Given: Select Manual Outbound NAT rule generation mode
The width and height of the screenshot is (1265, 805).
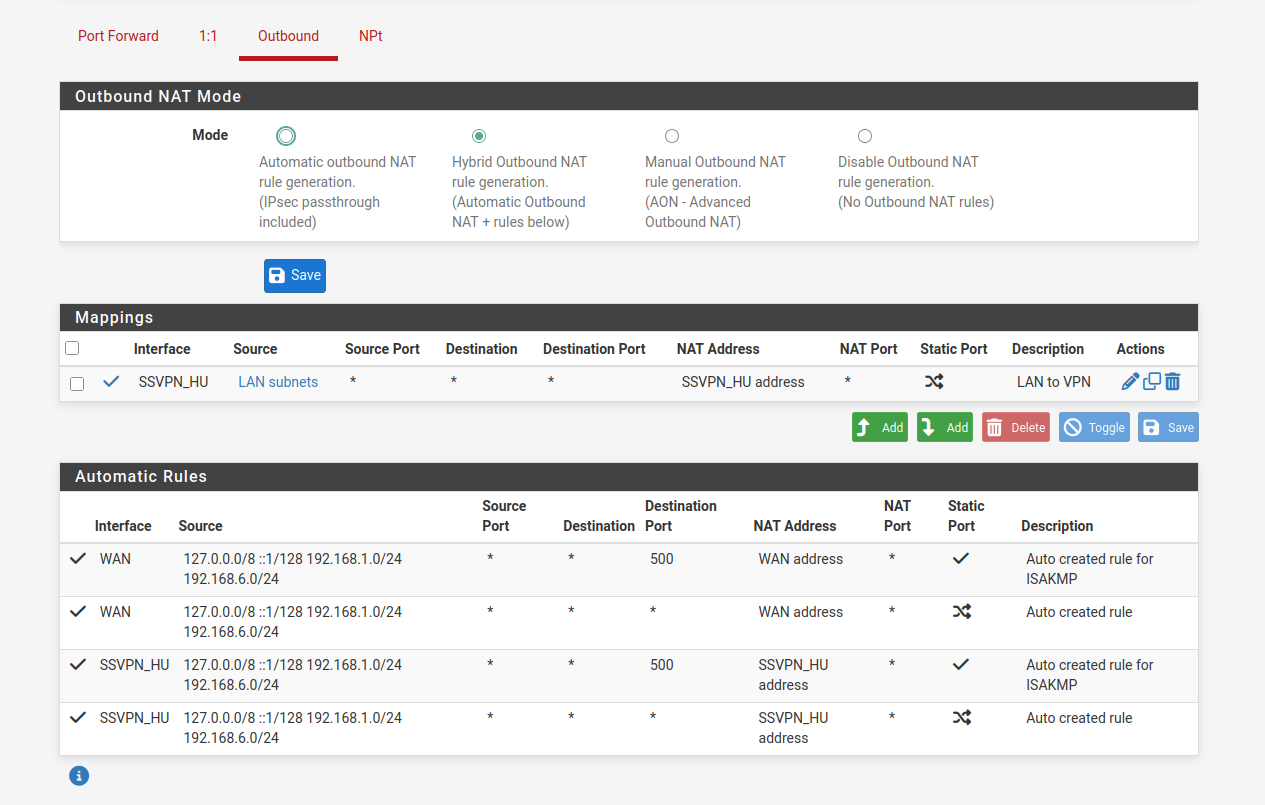Looking at the screenshot, I should pos(672,136).
